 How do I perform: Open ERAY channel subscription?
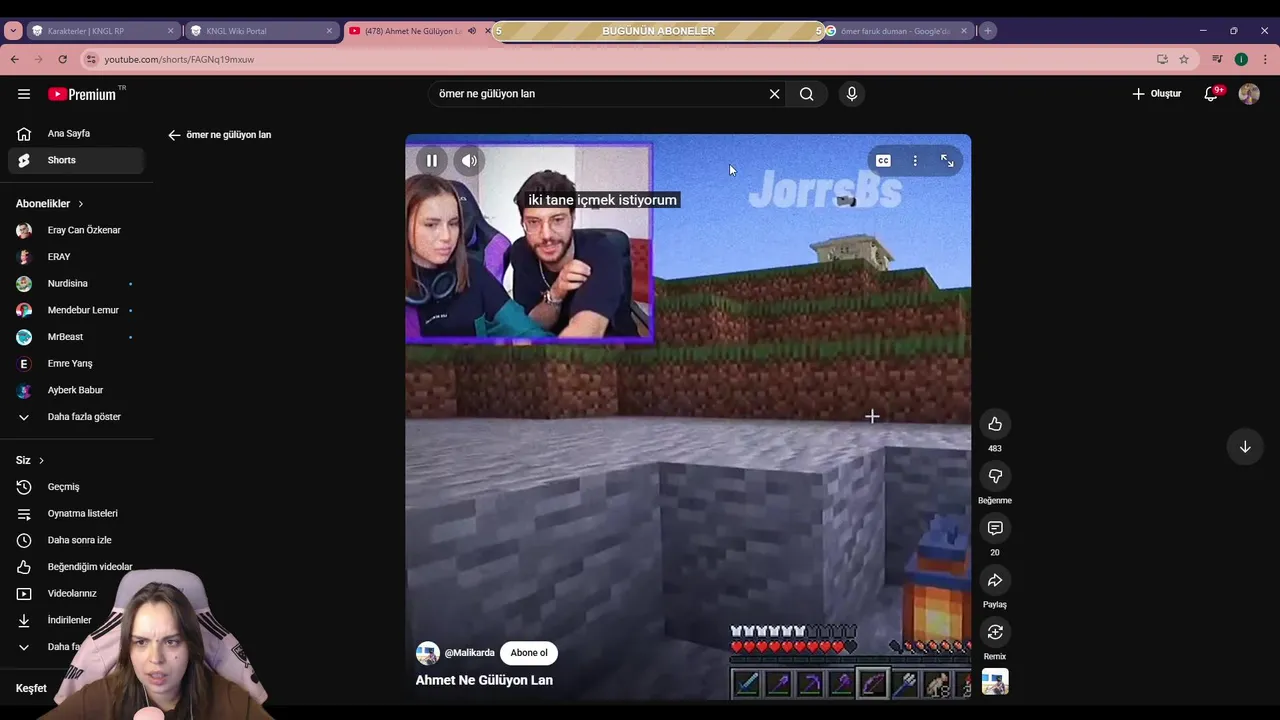tap(76, 257)
